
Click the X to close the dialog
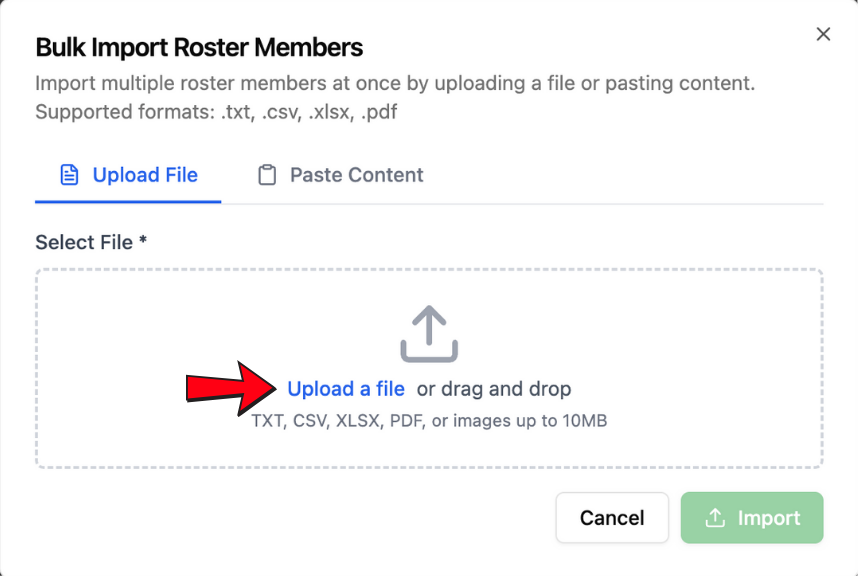[823, 33]
